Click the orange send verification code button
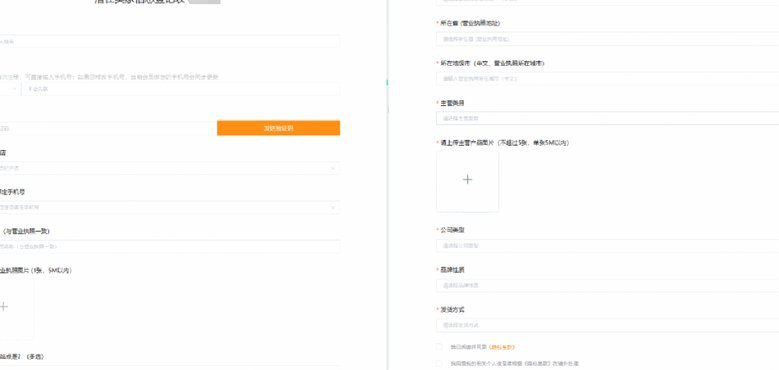This screenshot has width=779, height=370. [x=278, y=128]
